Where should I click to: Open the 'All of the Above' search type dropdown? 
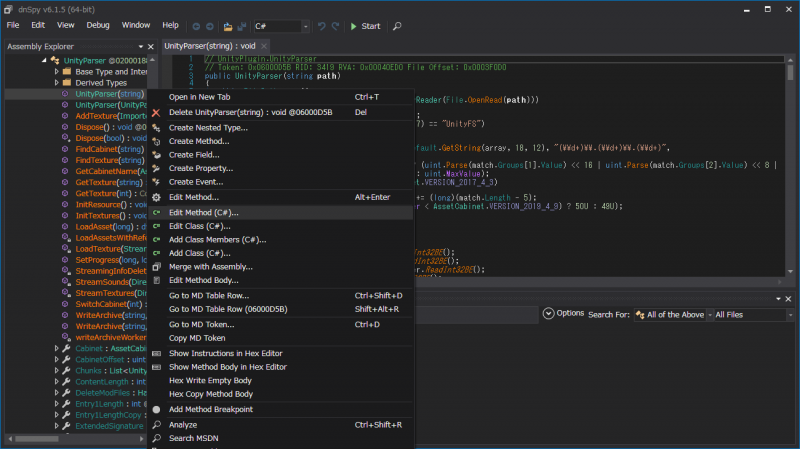(x=669, y=314)
